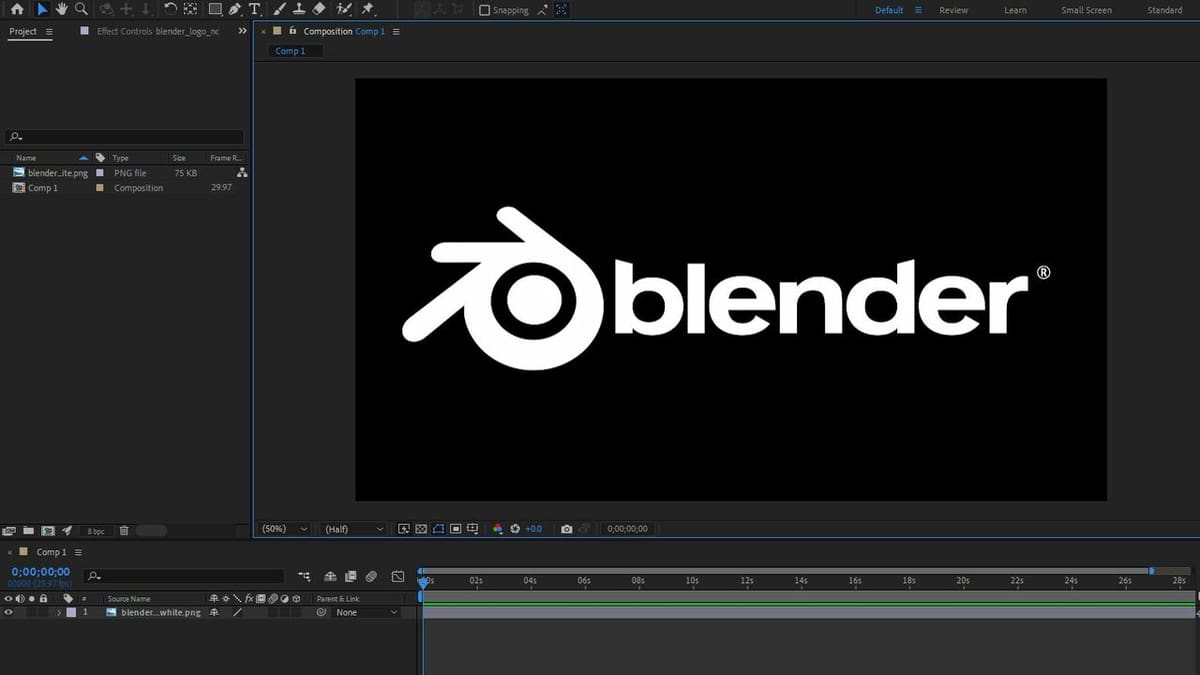Expand the blender white.png layer properties
The width and height of the screenshot is (1200, 675).
tap(59, 612)
